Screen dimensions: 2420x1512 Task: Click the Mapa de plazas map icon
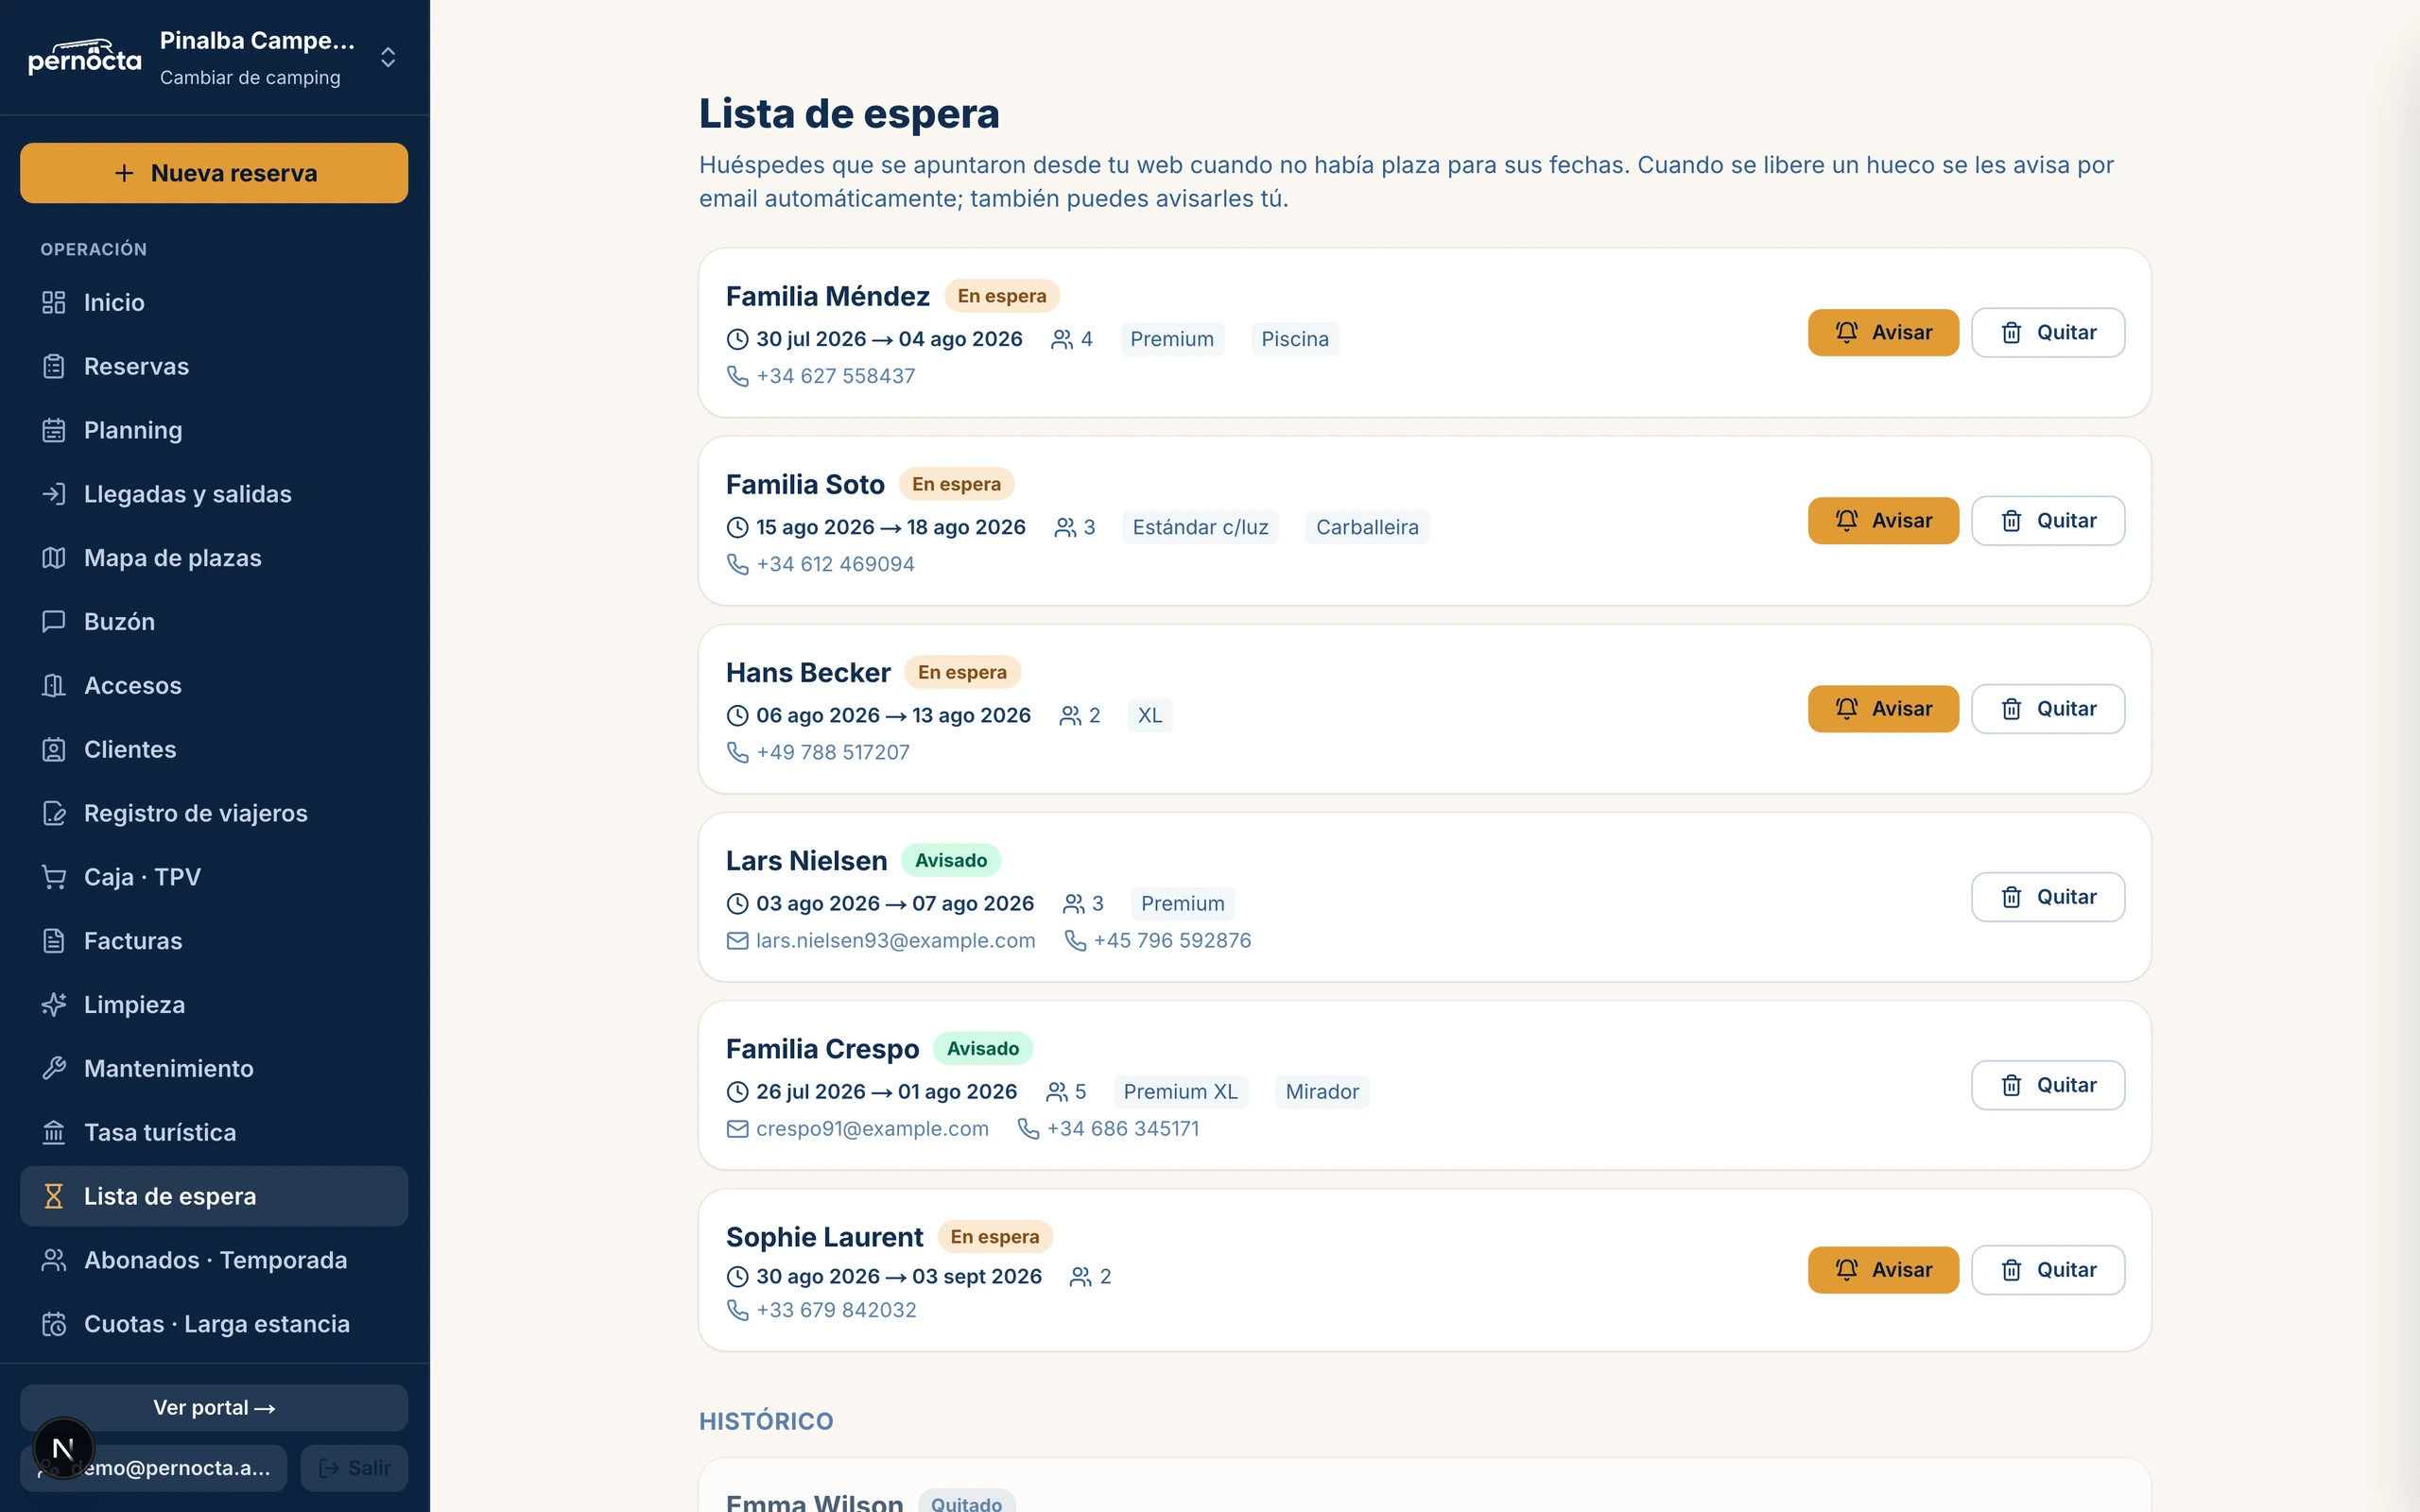click(54, 558)
